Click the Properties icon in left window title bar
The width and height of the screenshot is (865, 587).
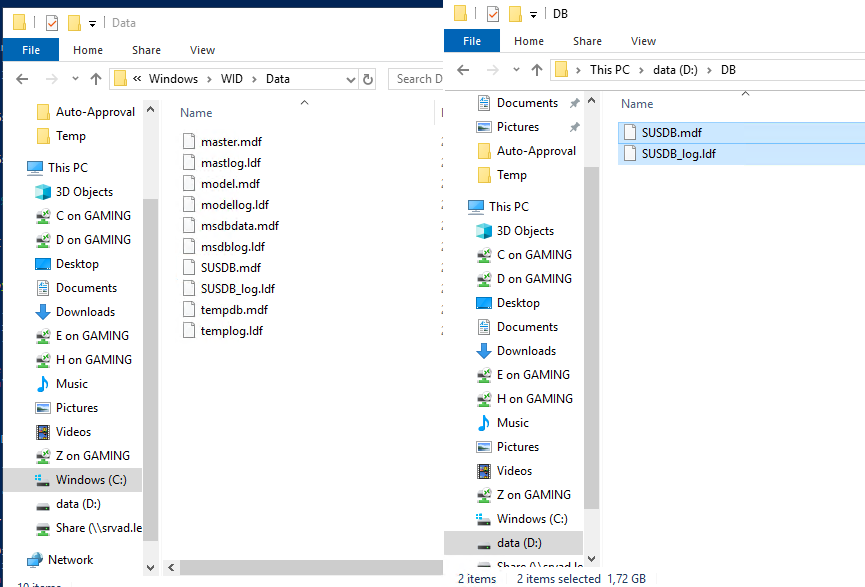pos(52,22)
